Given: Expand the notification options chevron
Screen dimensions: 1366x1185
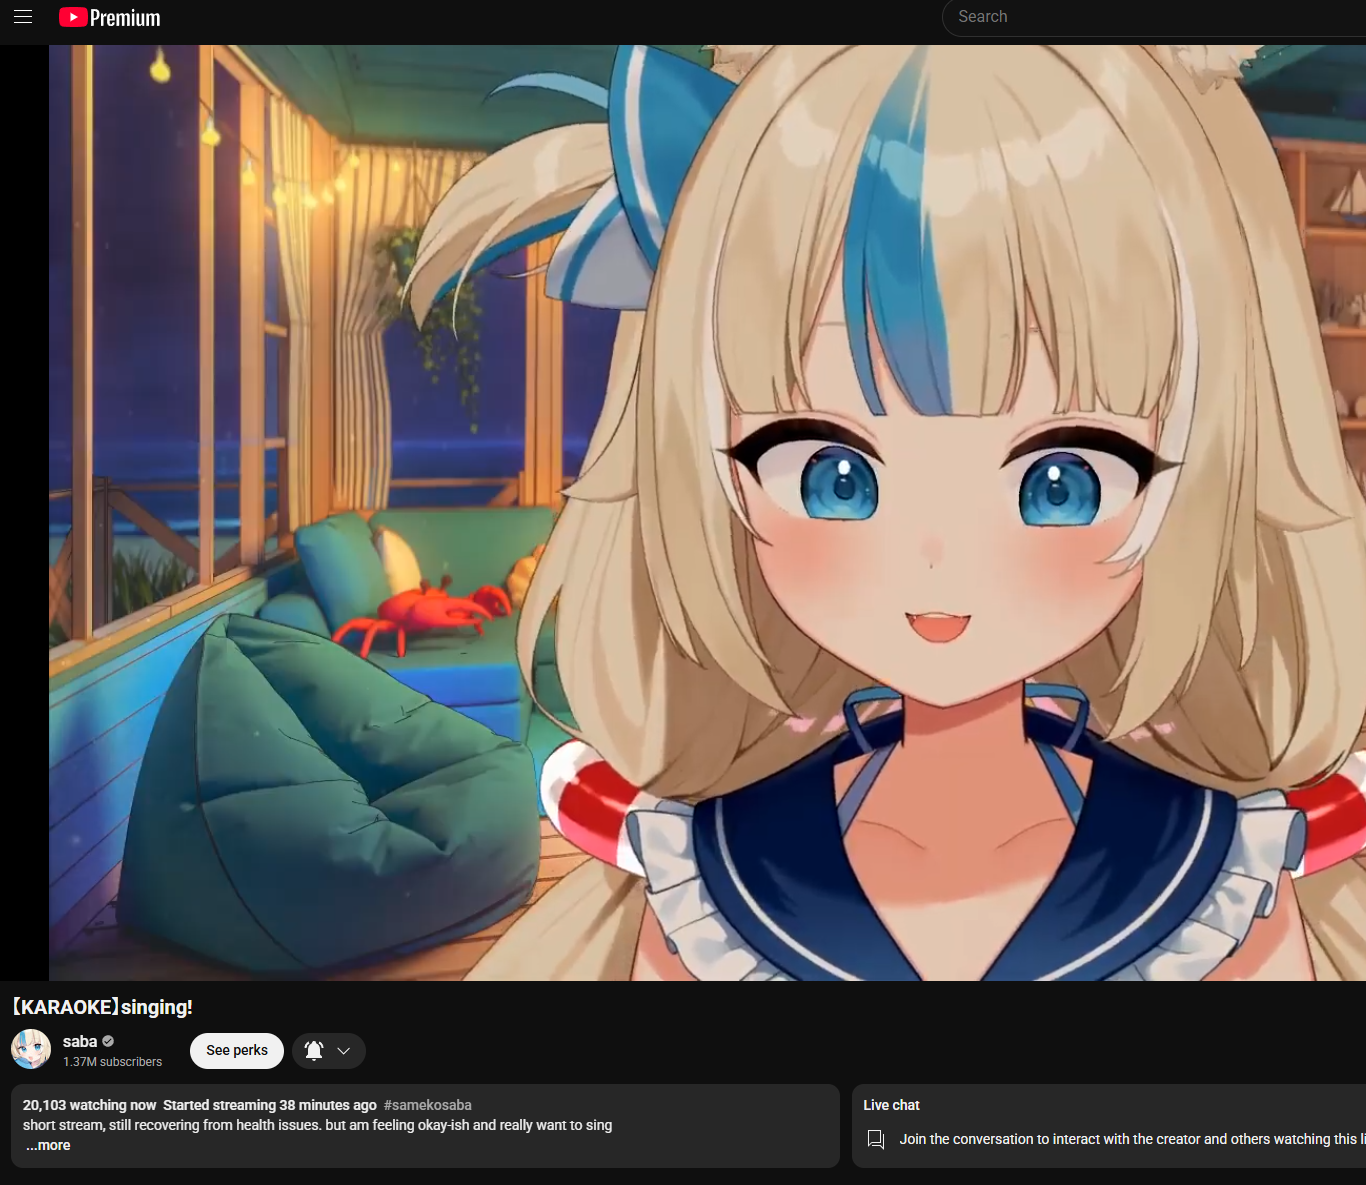Looking at the screenshot, I should tap(344, 1051).
